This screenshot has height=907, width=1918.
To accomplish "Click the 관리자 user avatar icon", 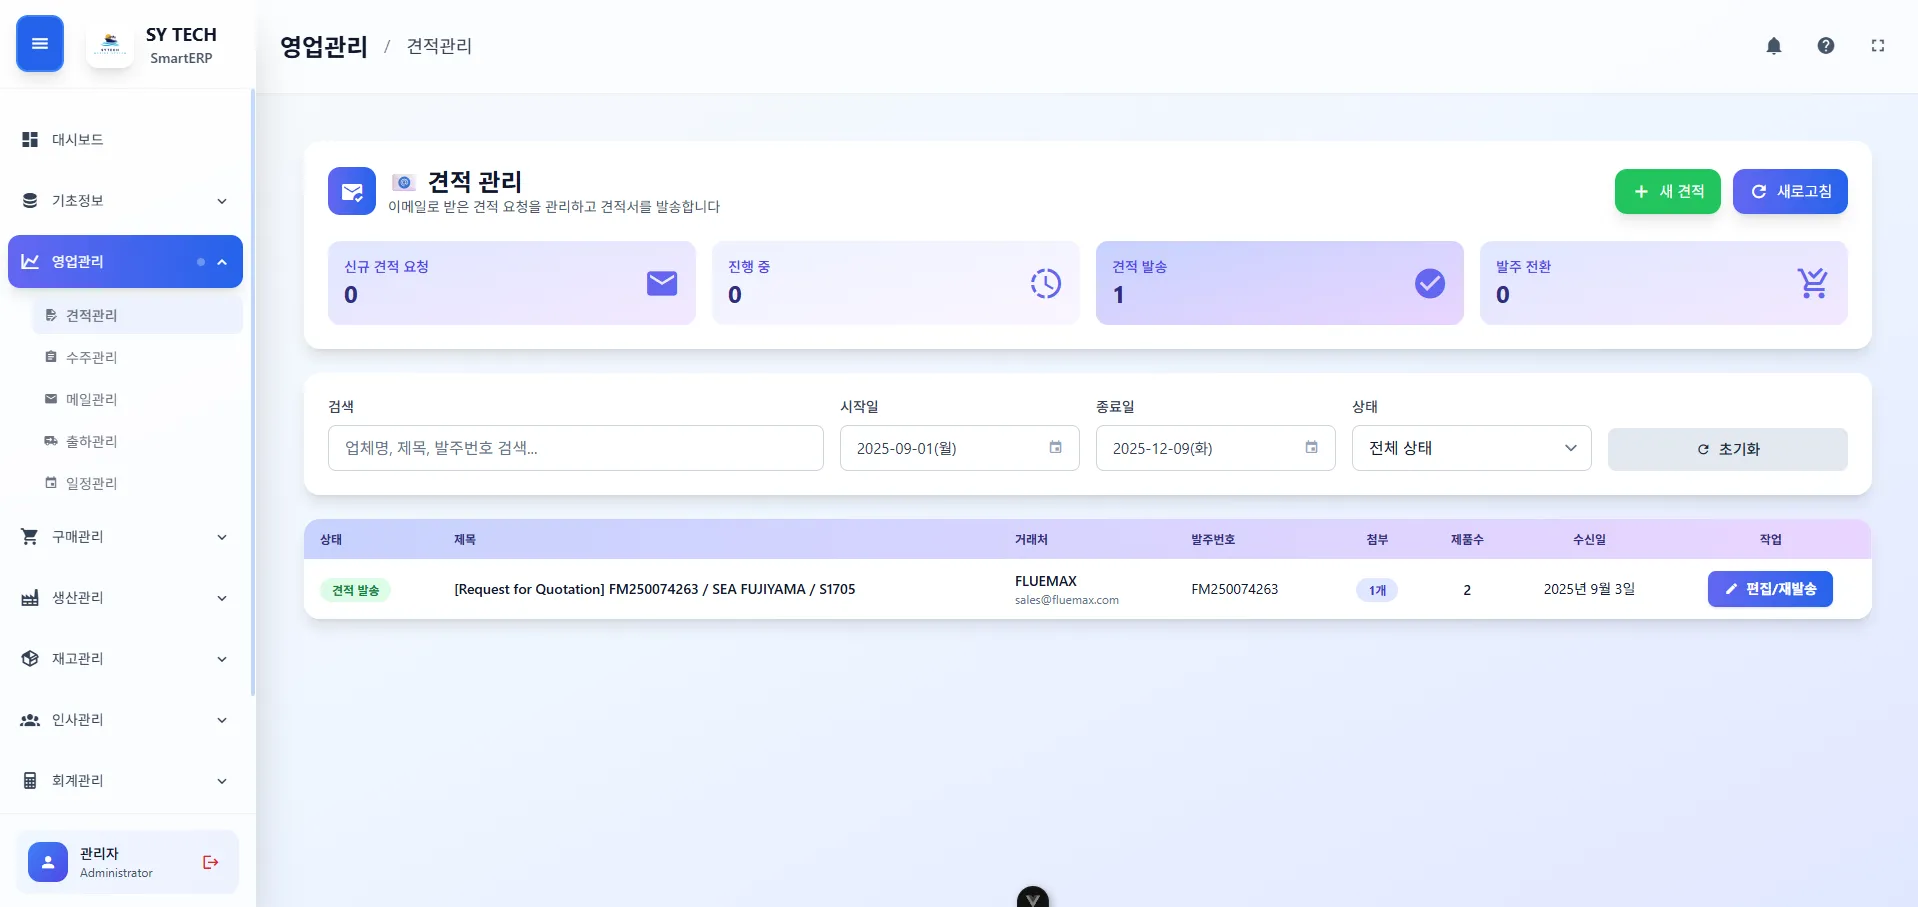I will tap(48, 862).
